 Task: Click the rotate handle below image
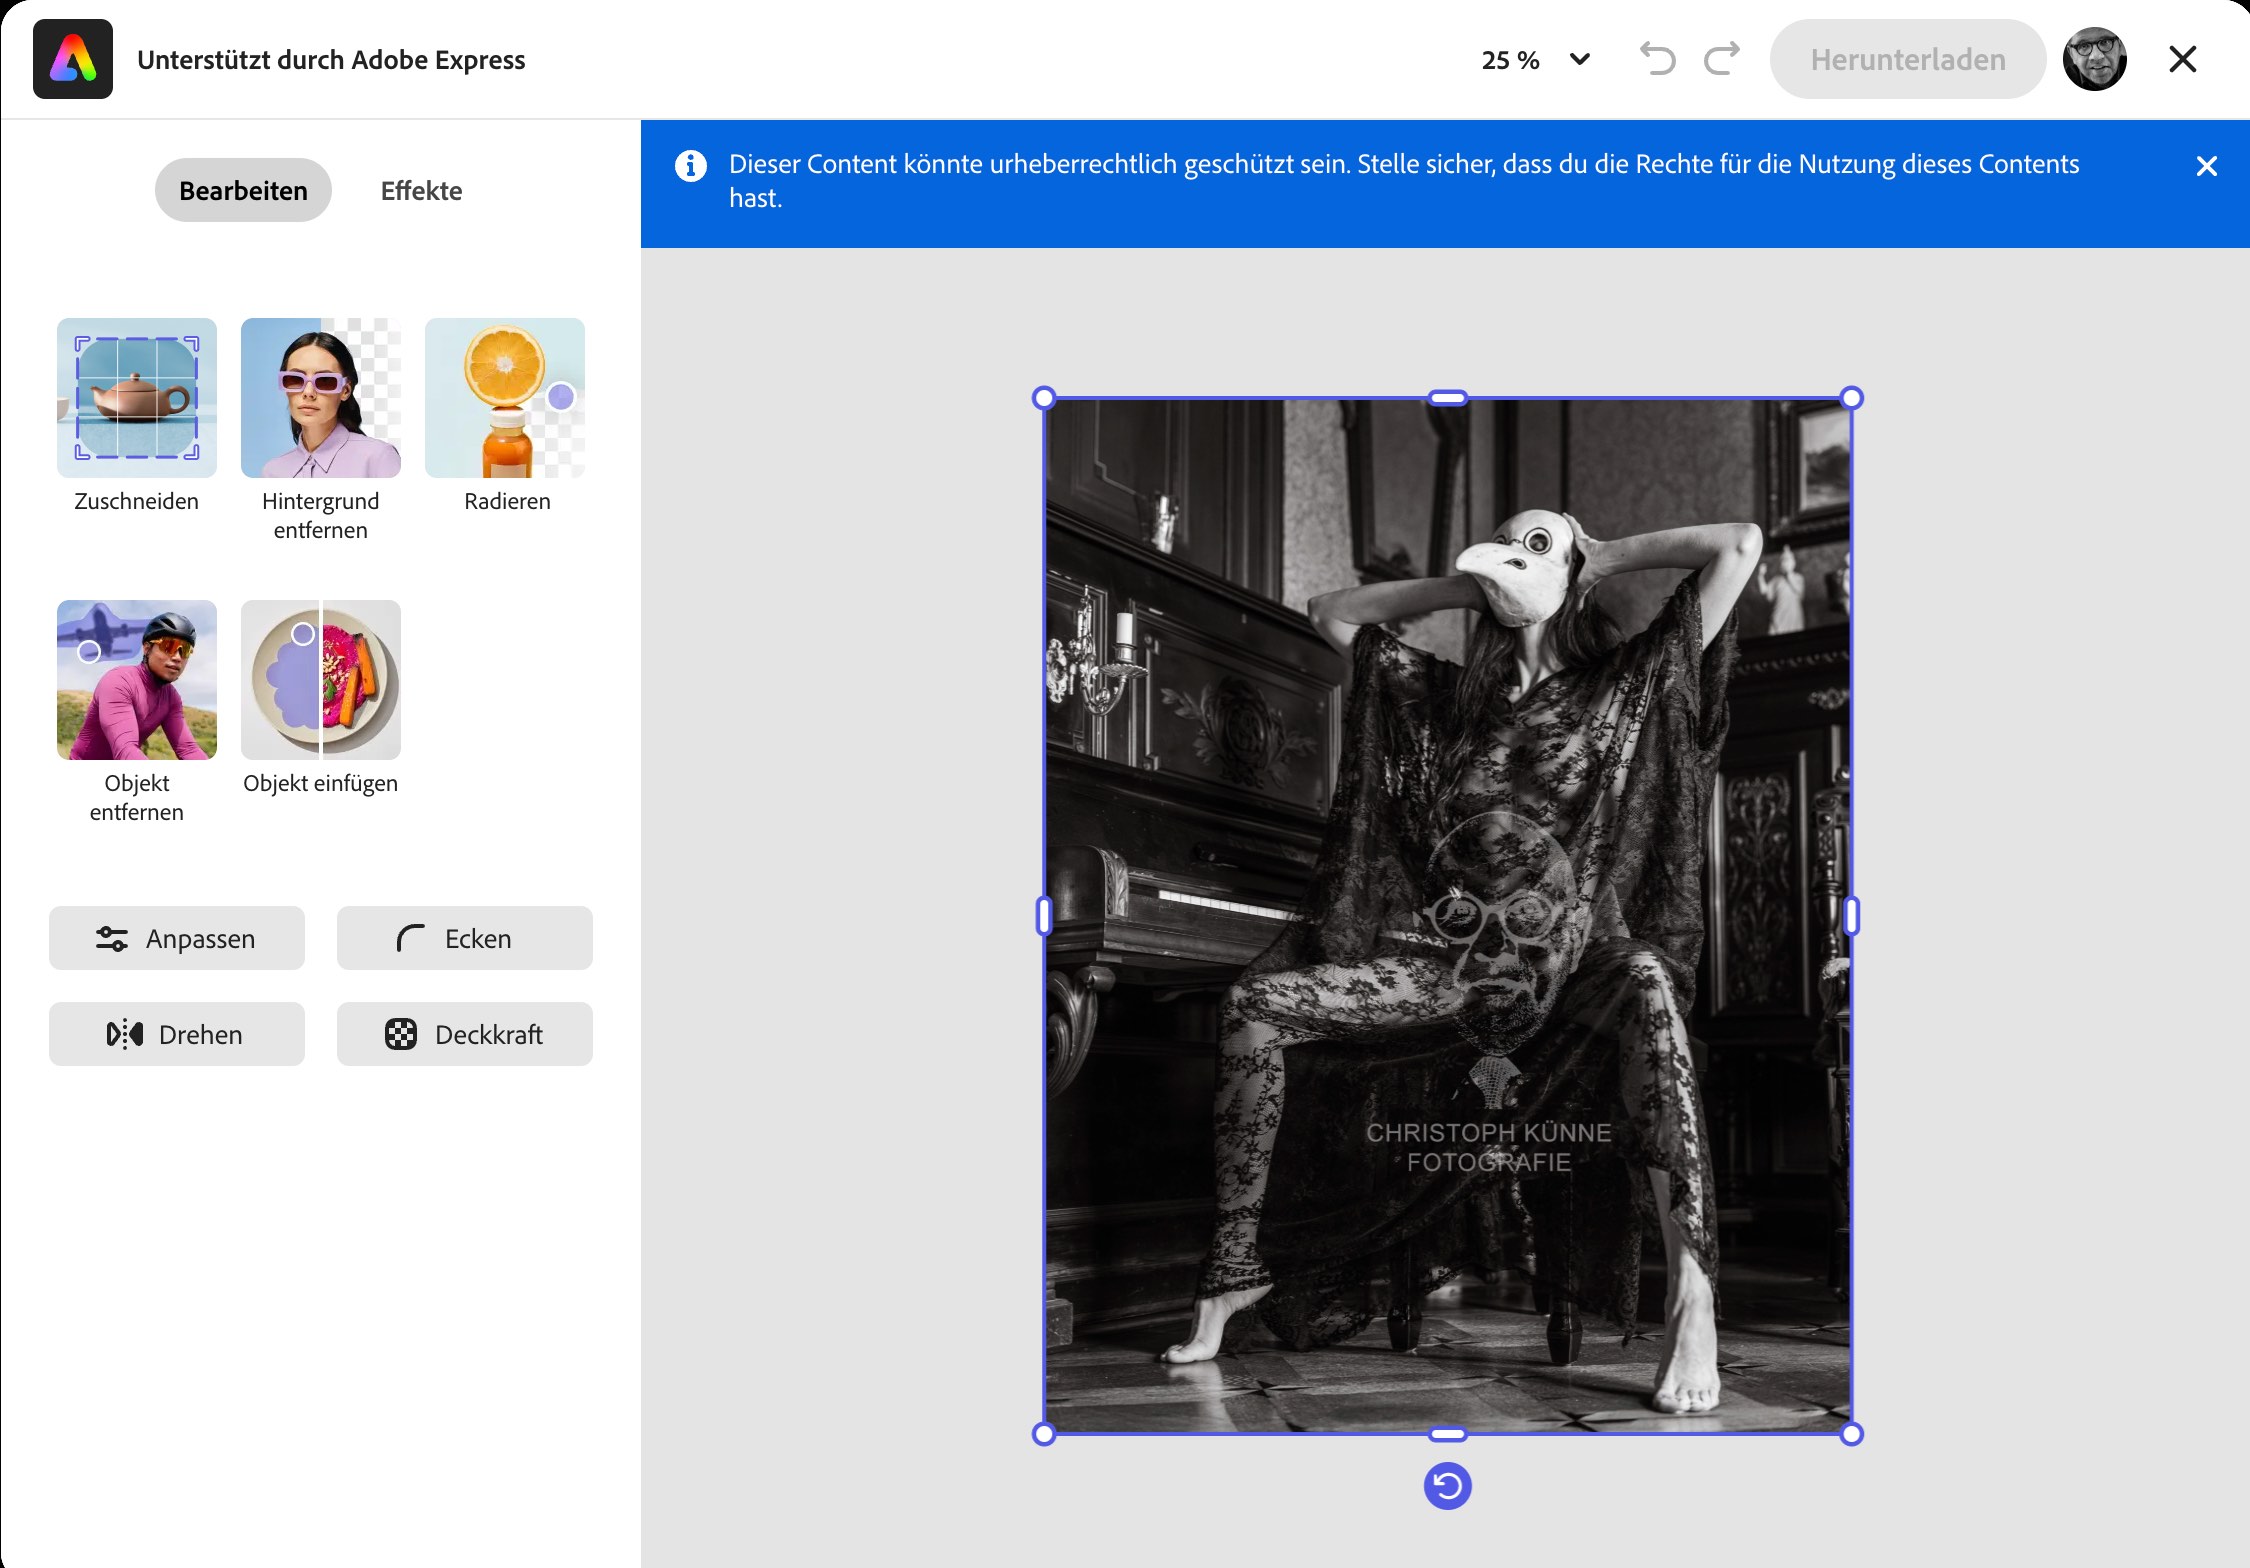tap(1447, 1486)
